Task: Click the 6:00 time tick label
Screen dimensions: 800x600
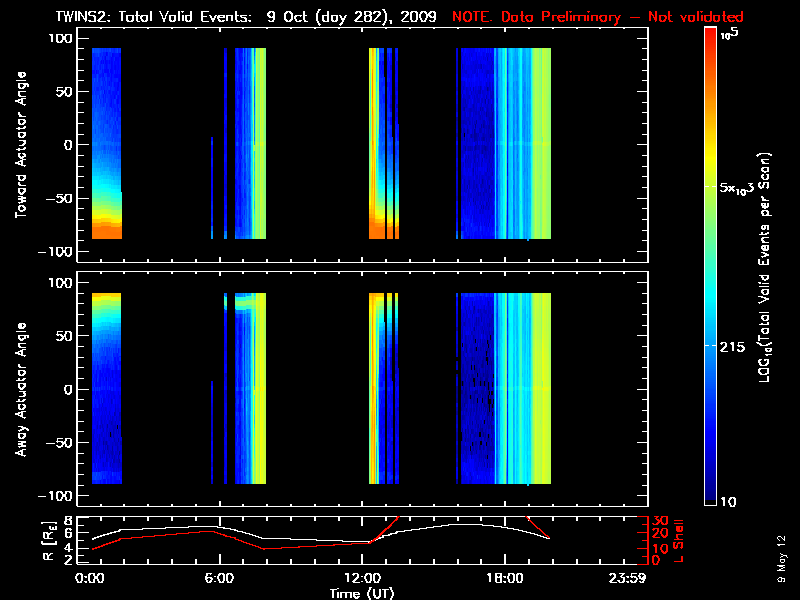Action: click(219, 579)
